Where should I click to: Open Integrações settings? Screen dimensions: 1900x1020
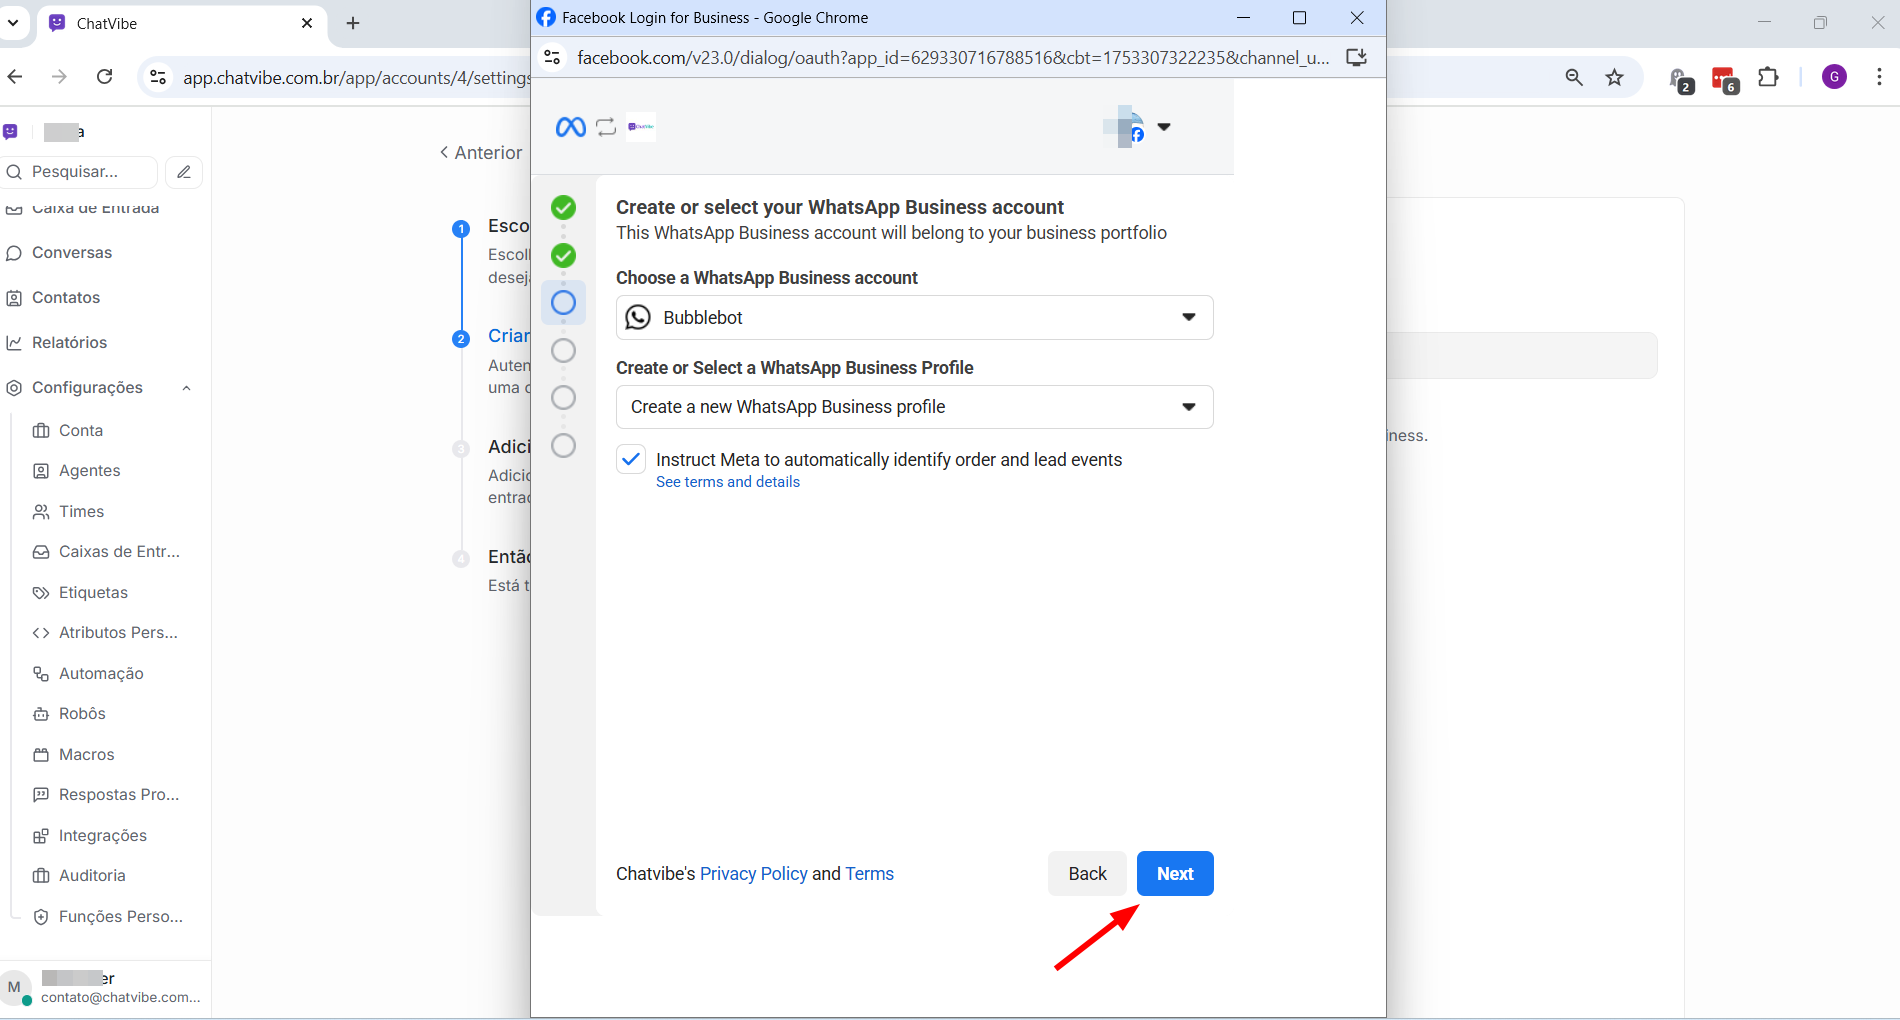pos(102,836)
